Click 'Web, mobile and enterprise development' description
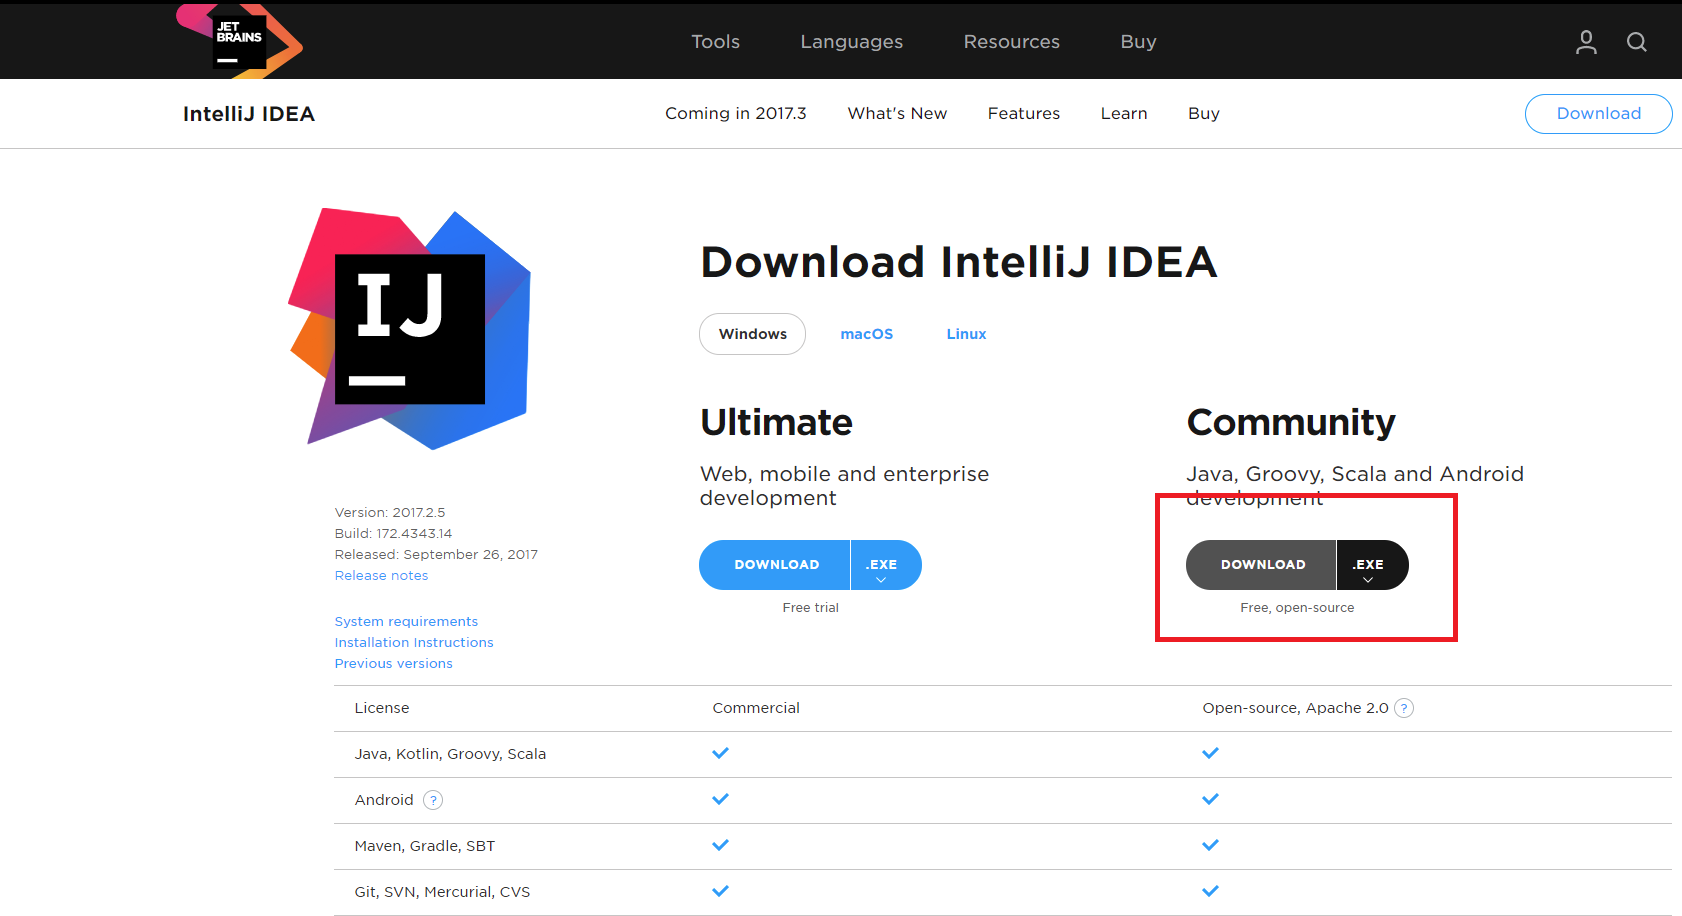This screenshot has height=916, width=1682. tap(844, 486)
